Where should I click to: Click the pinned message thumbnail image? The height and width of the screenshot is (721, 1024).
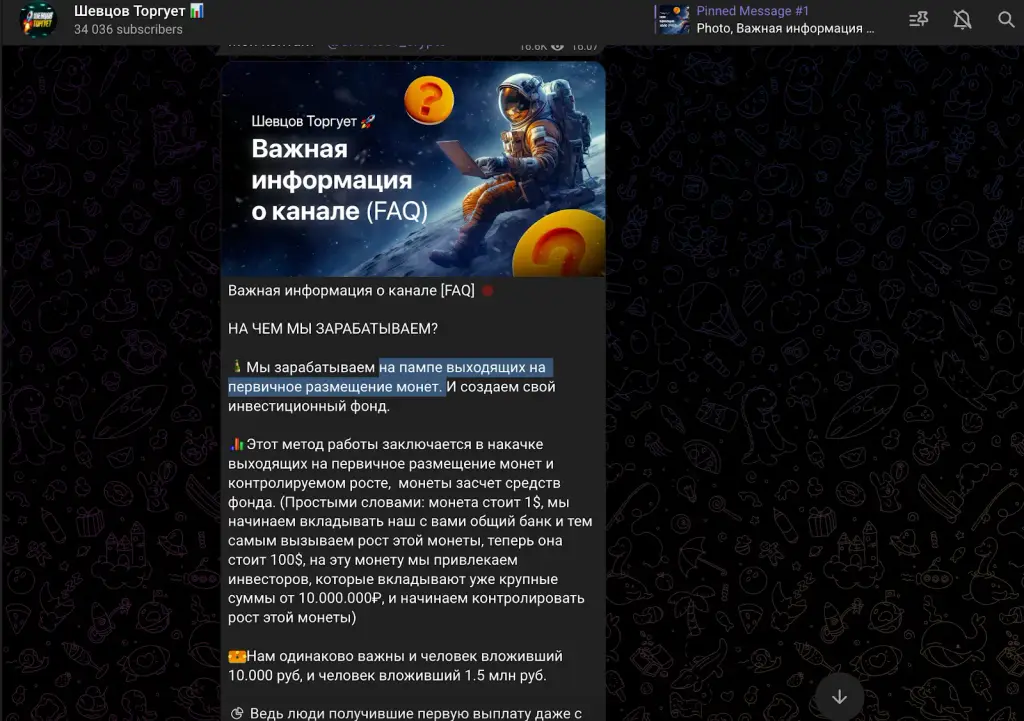[x=674, y=20]
